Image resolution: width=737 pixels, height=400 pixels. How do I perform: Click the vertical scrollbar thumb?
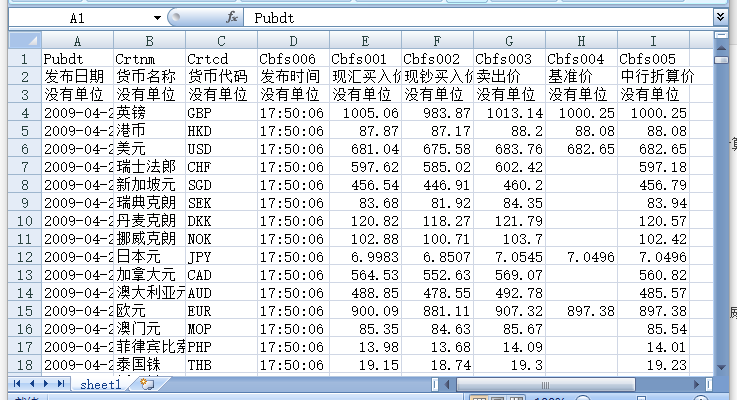[721, 60]
